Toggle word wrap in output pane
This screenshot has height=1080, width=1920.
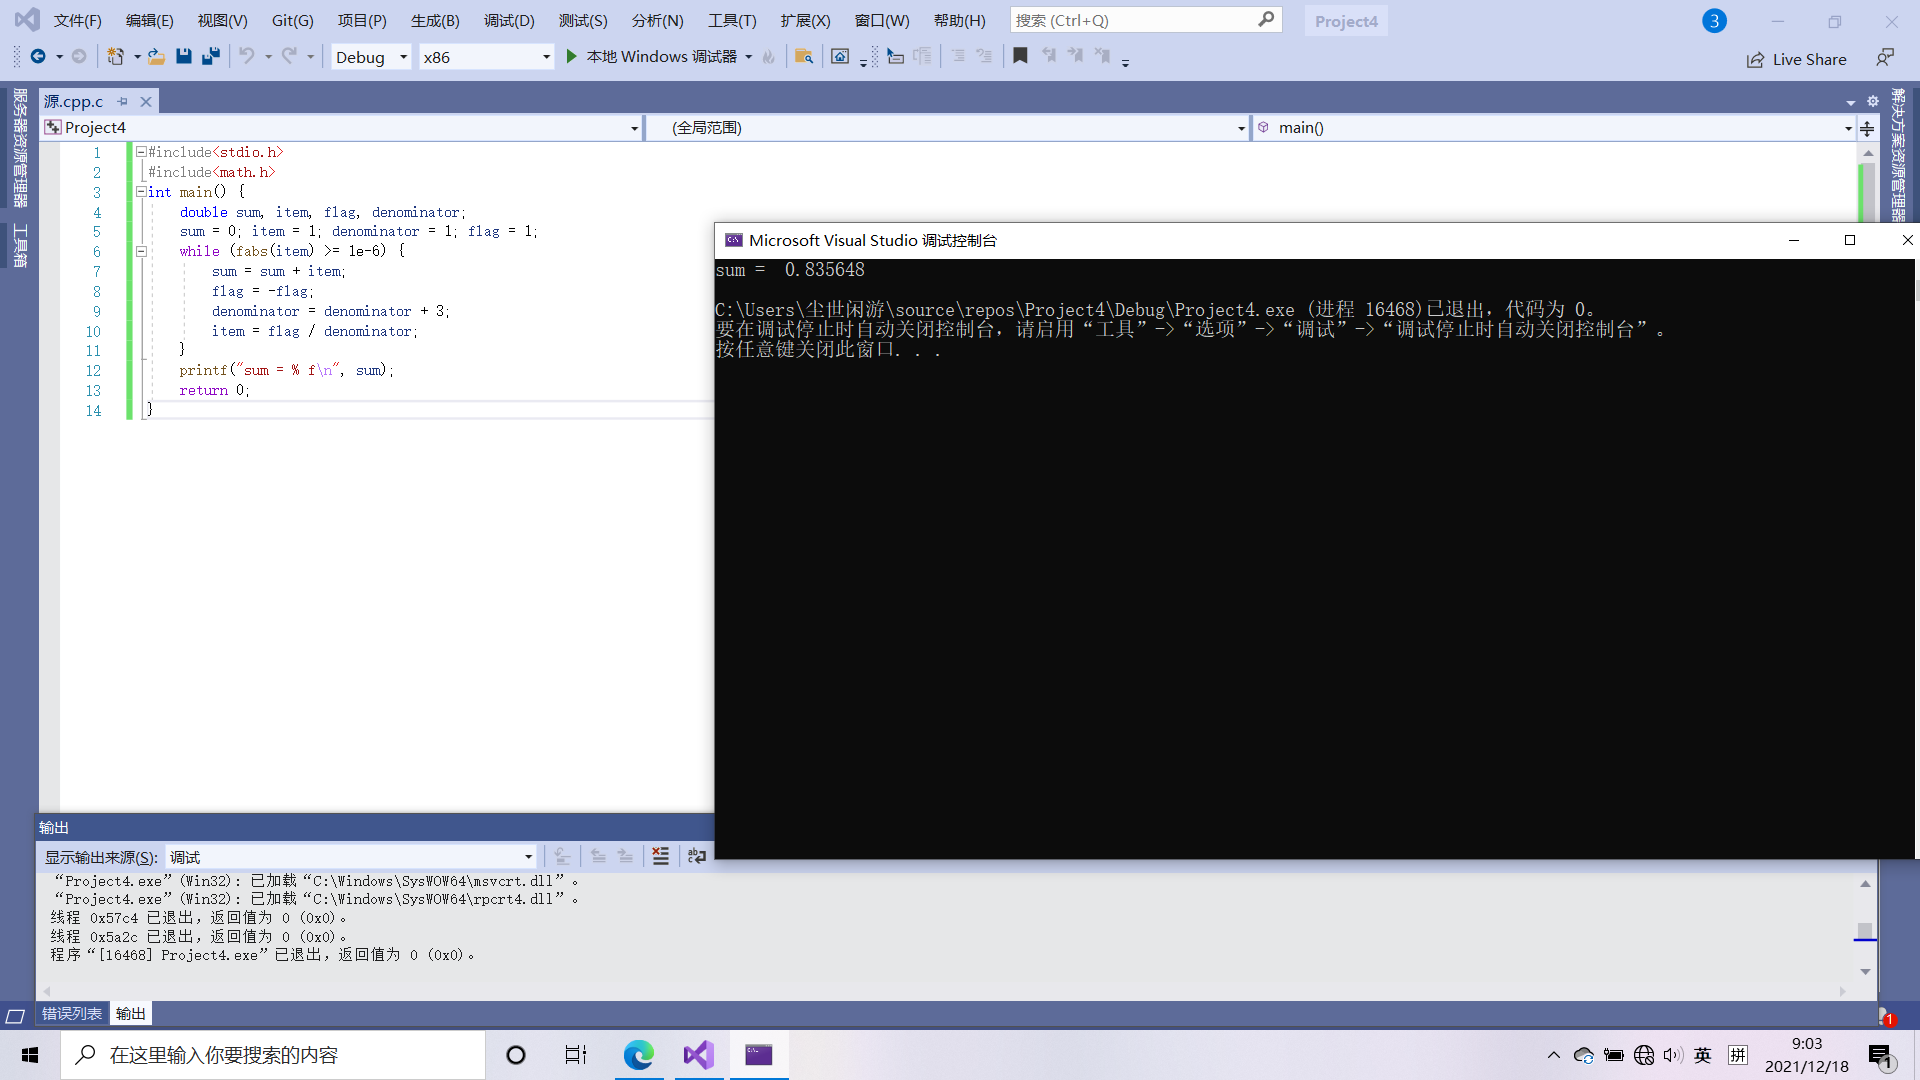697,856
